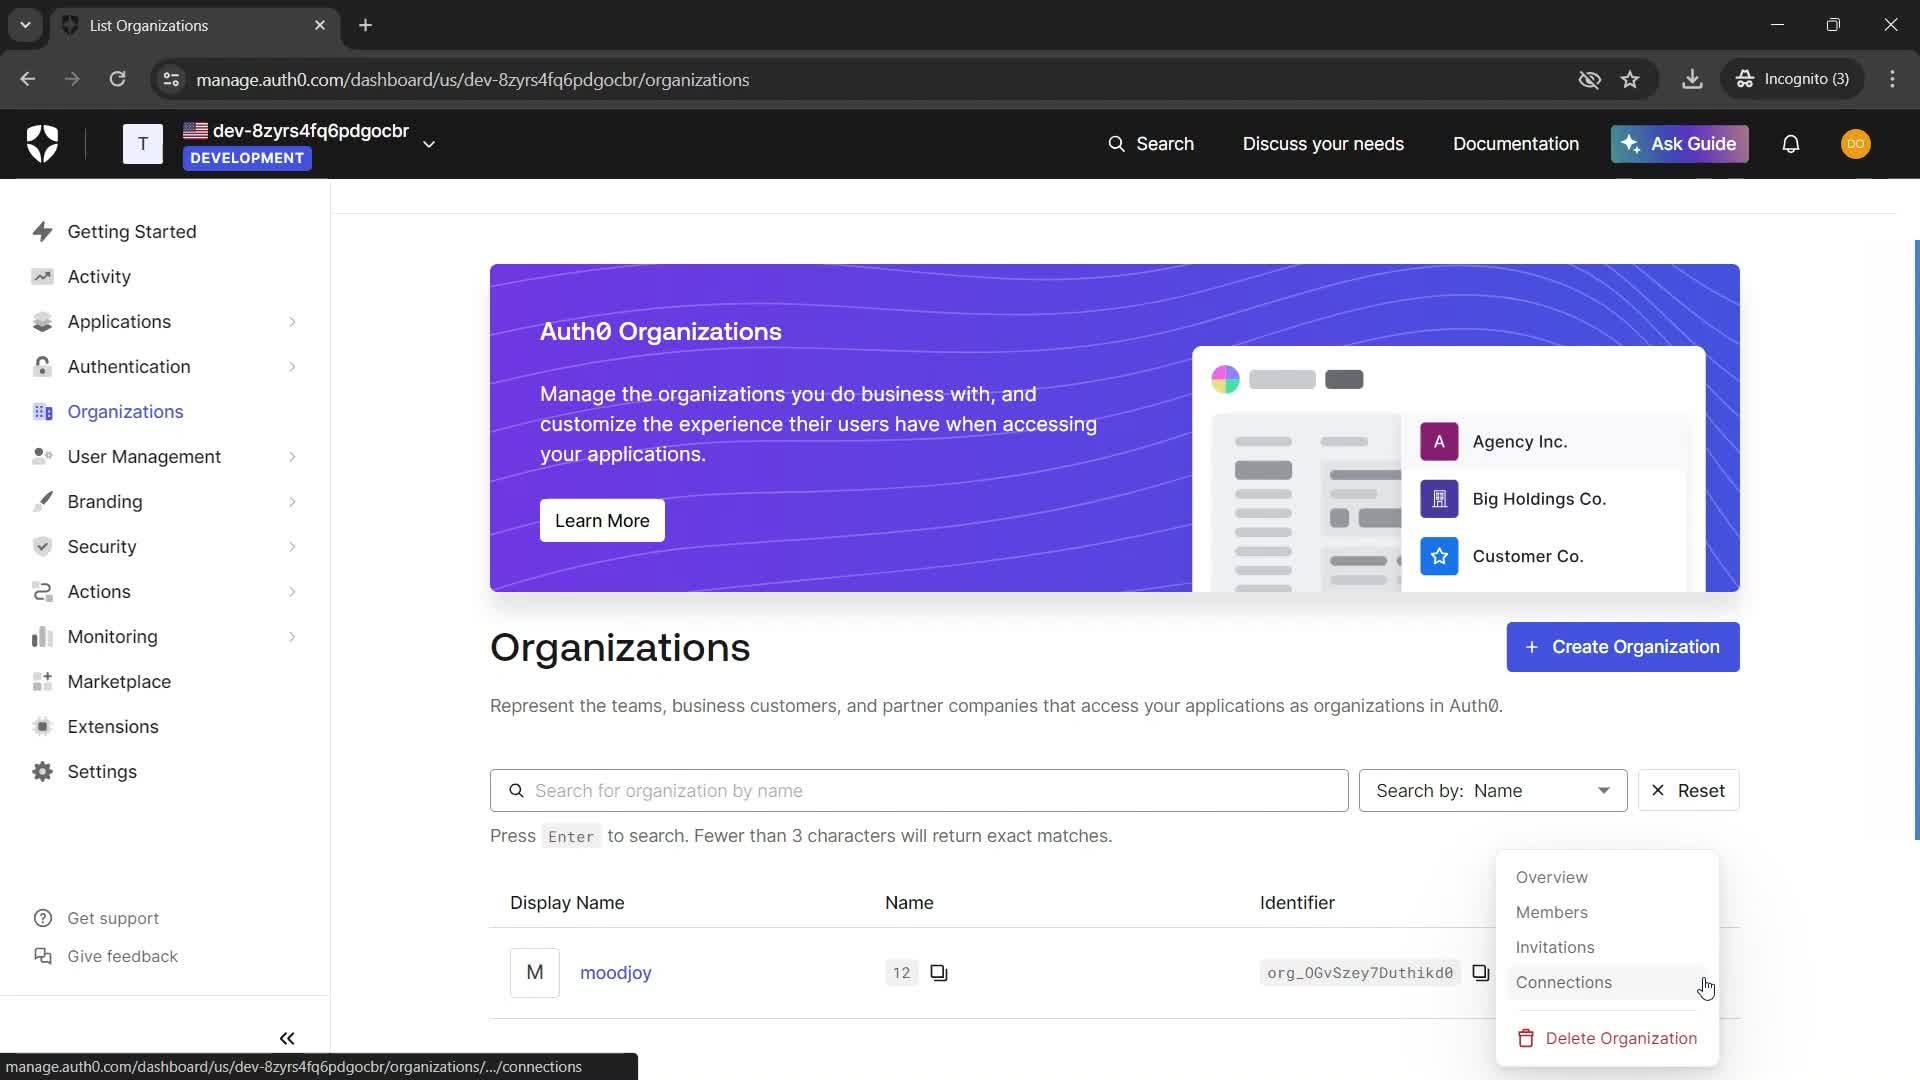Viewport: 1920px width, 1080px height.
Task: Open the user avatar menu
Action: [1855, 144]
